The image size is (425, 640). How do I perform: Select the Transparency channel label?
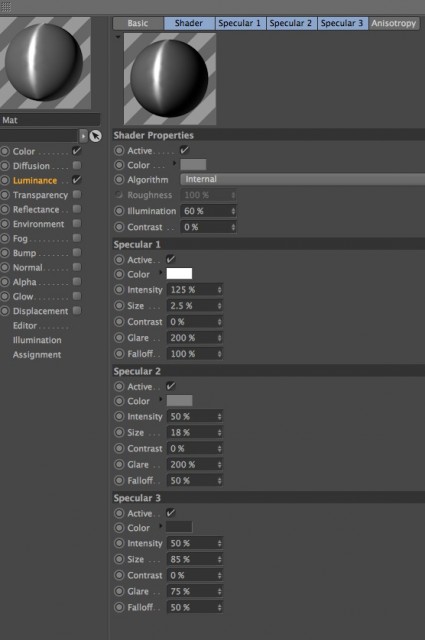(40, 195)
